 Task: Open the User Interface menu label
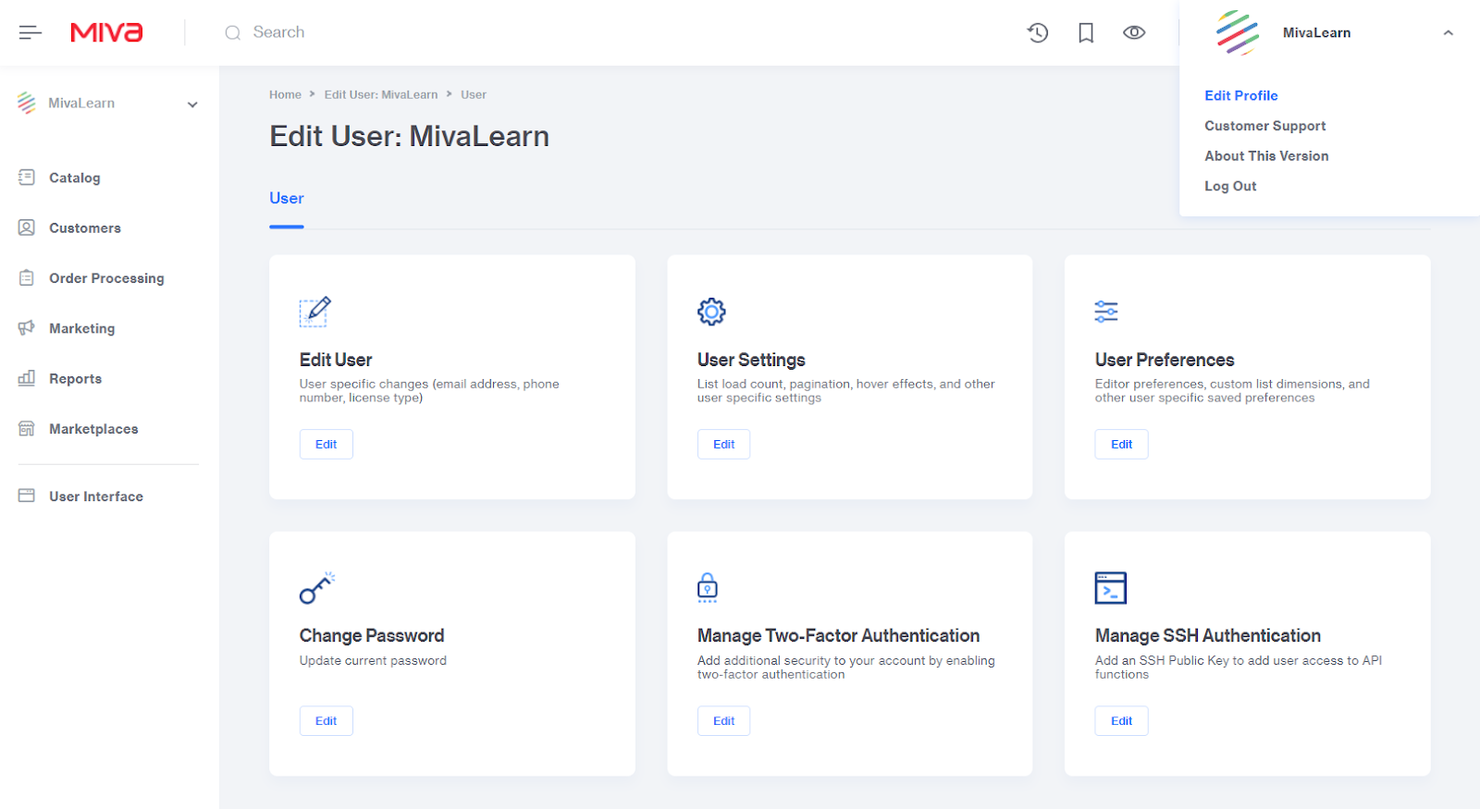[x=96, y=496]
